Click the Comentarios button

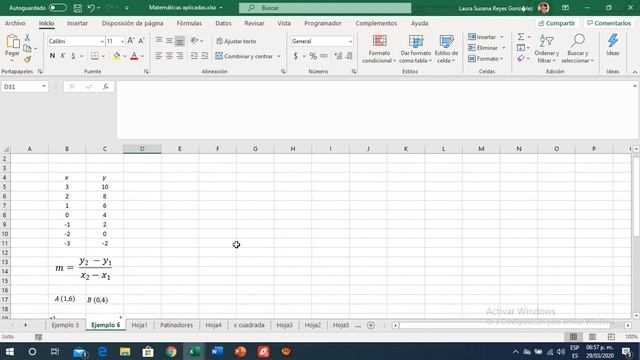(609, 23)
